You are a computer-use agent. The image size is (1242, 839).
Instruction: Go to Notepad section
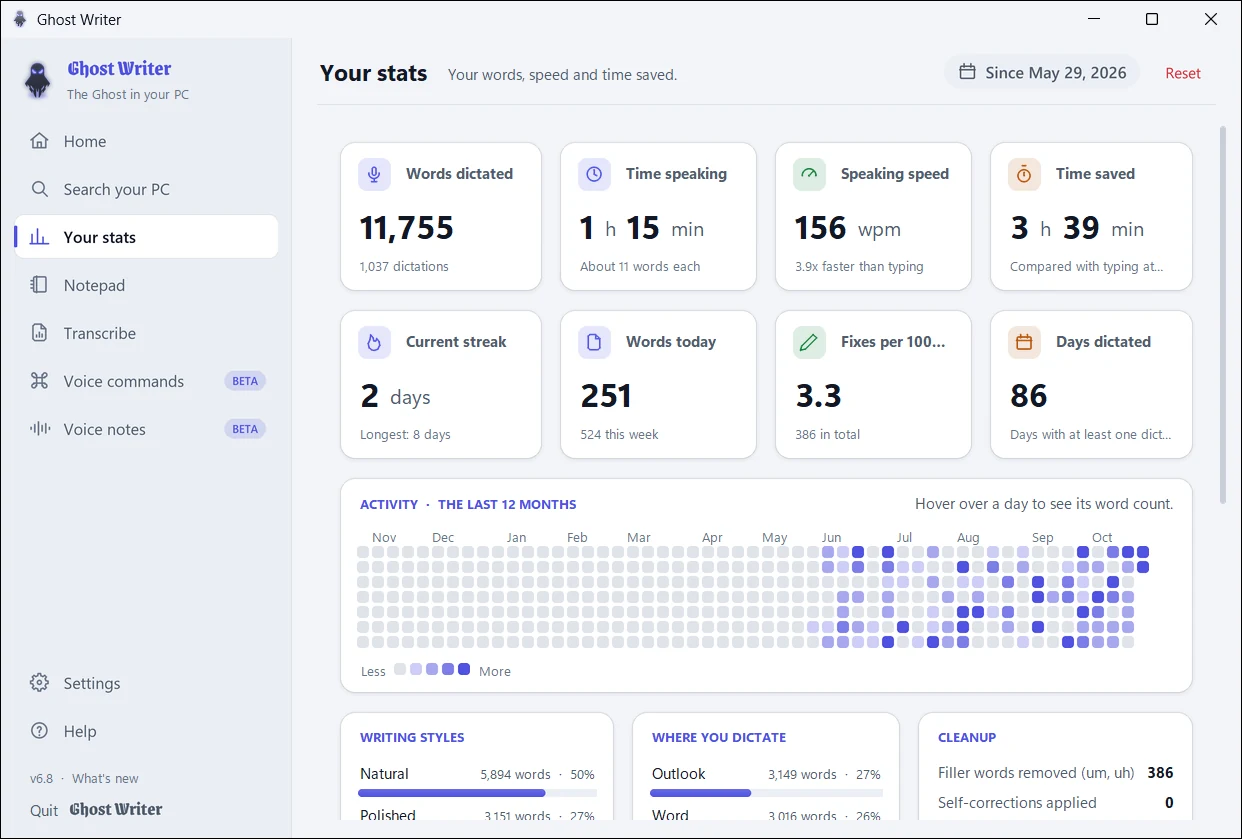146,285
